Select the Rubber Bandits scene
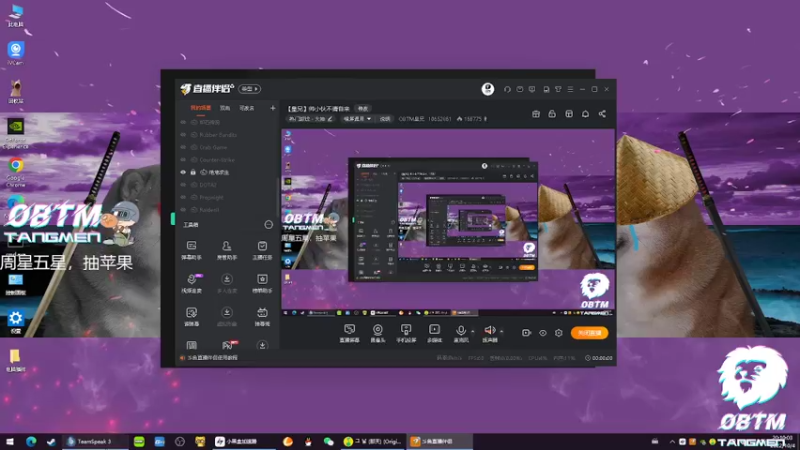The image size is (800, 450). click(x=218, y=135)
